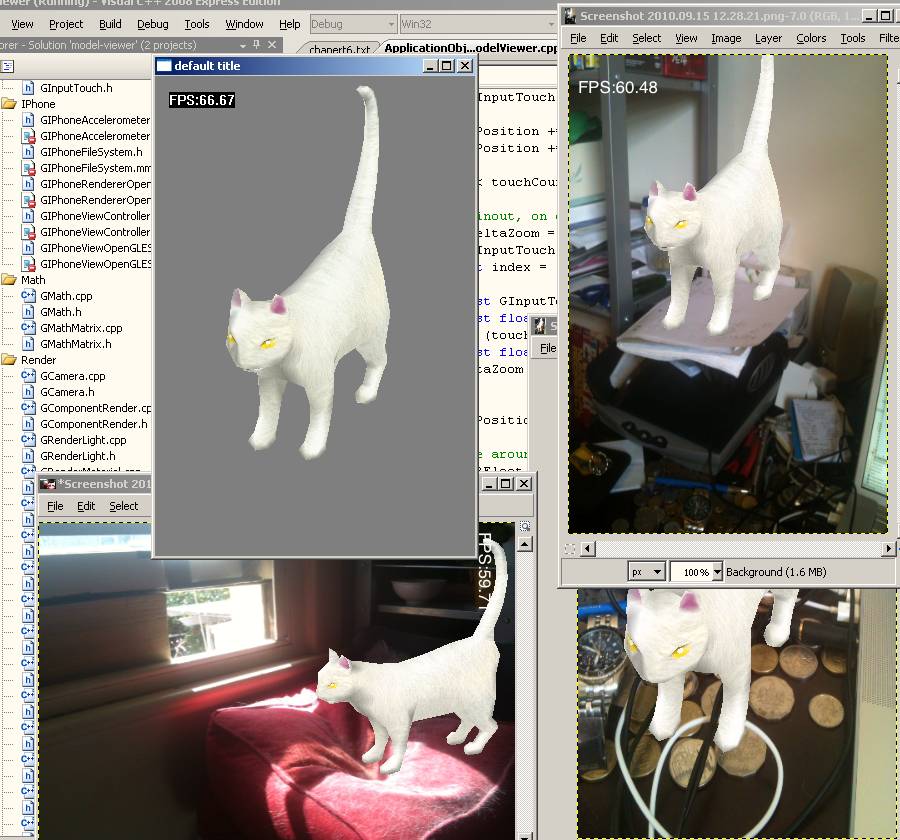The width and height of the screenshot is (900, 840).
Task: Open the Visual Studio Project menu
Action: tap(66, 24)
